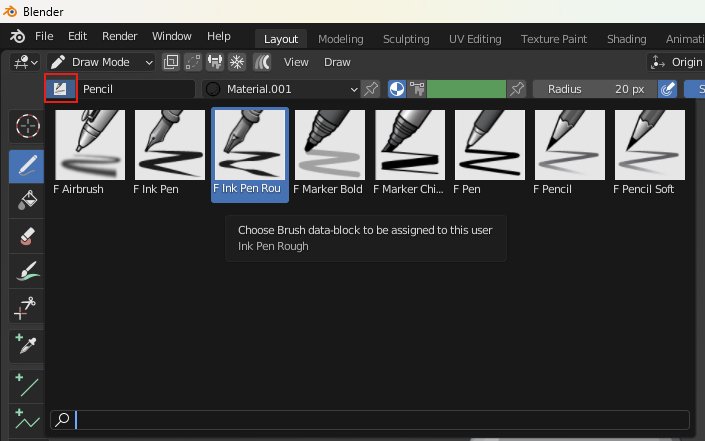Open the Draw Mode dropdown

tap(102, 62)
